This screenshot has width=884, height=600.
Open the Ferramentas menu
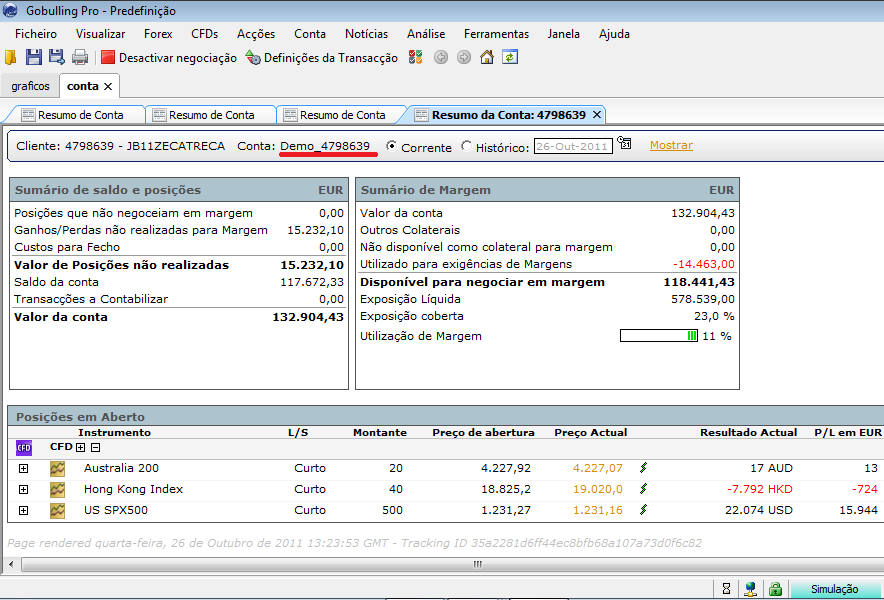pyautogui.click(x=496, y=34)
